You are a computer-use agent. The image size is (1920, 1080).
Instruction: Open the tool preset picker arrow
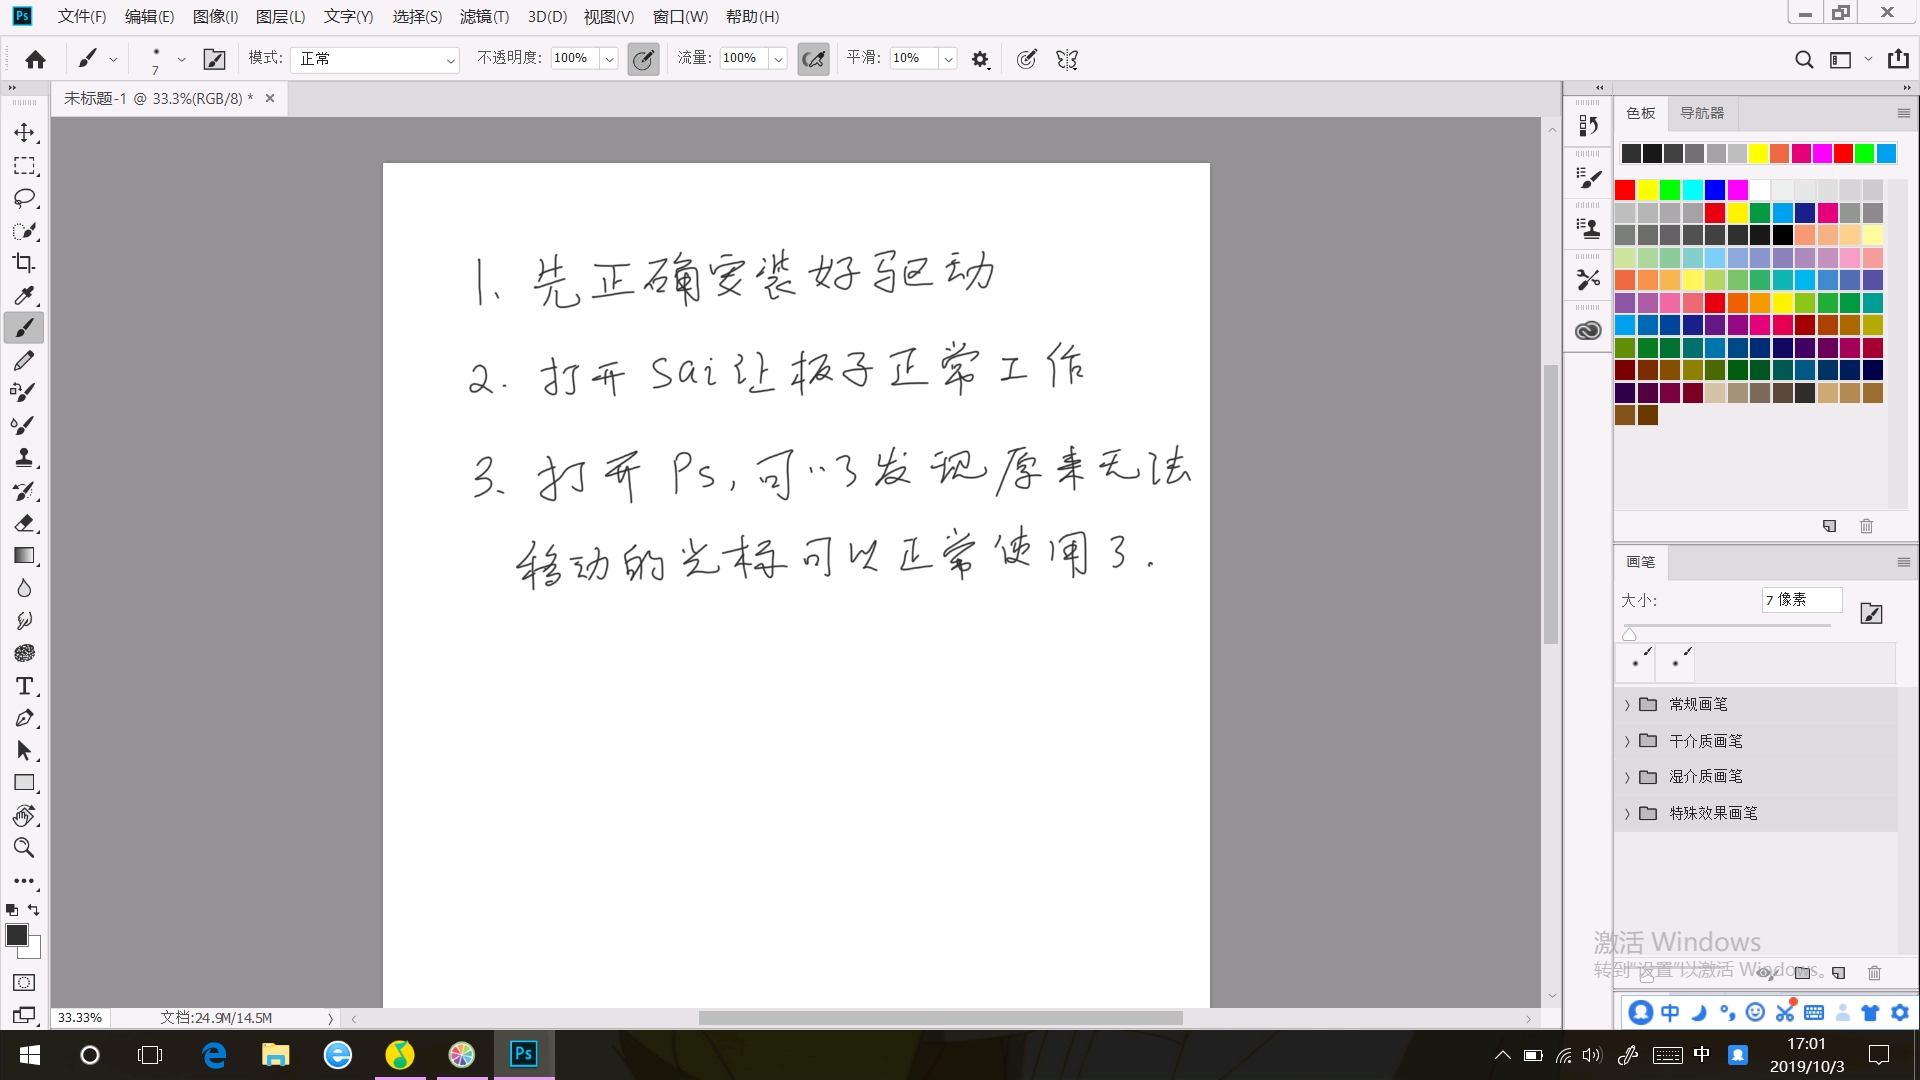pos(113,59)
